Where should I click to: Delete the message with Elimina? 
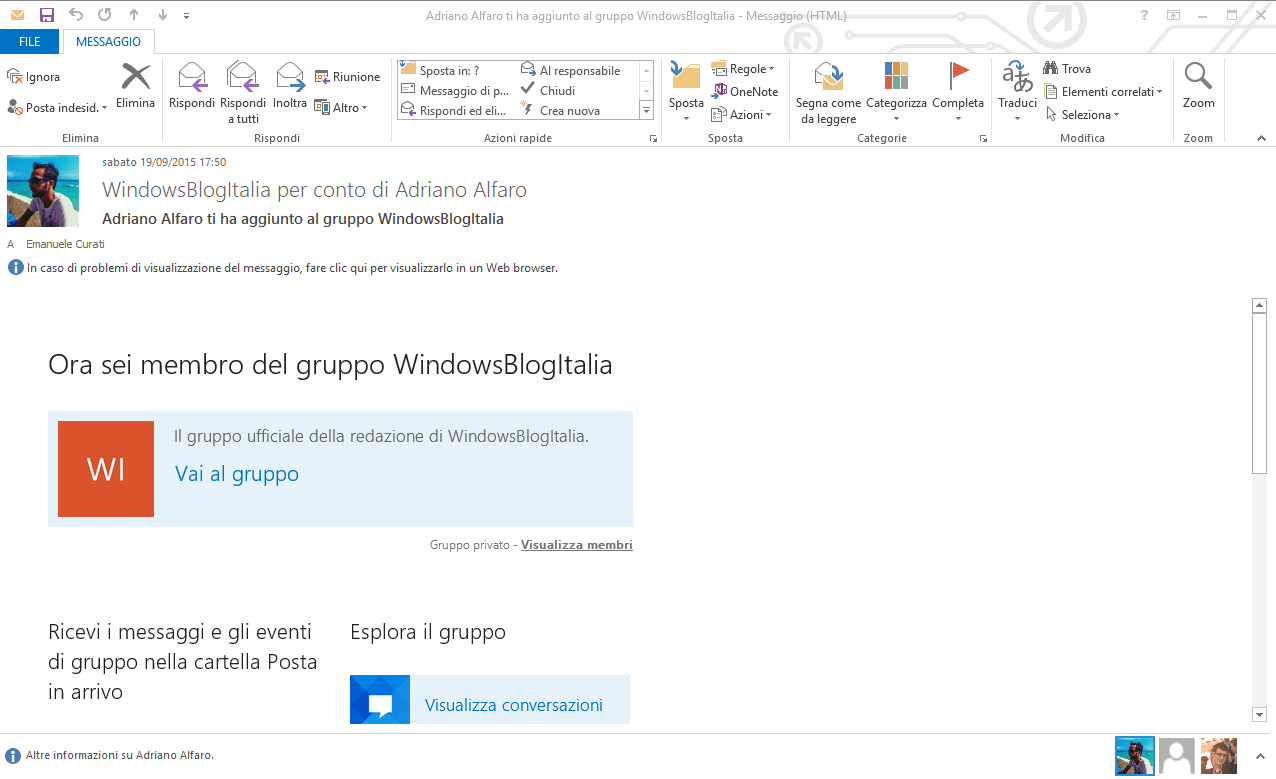coord(135,86)
